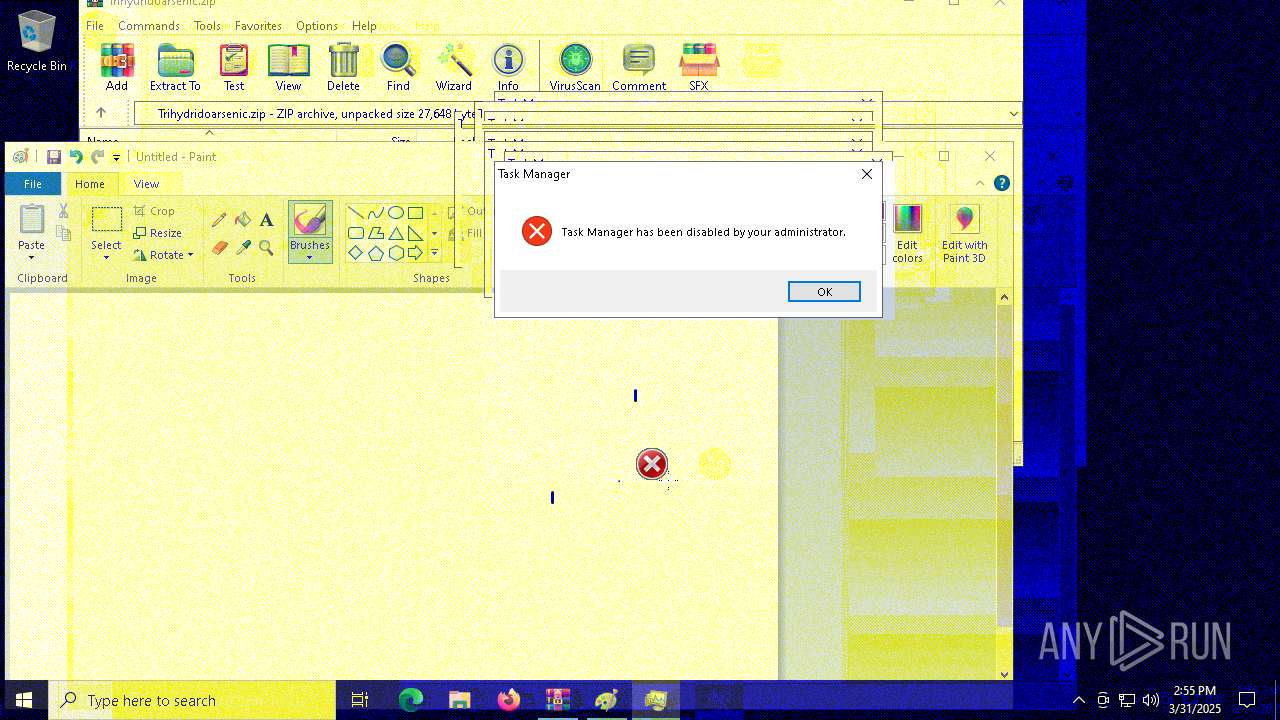The image size is (1280, 720).
Task: Expand WinRAR address bar dropdown
Action: click(x=1013, y=114)
